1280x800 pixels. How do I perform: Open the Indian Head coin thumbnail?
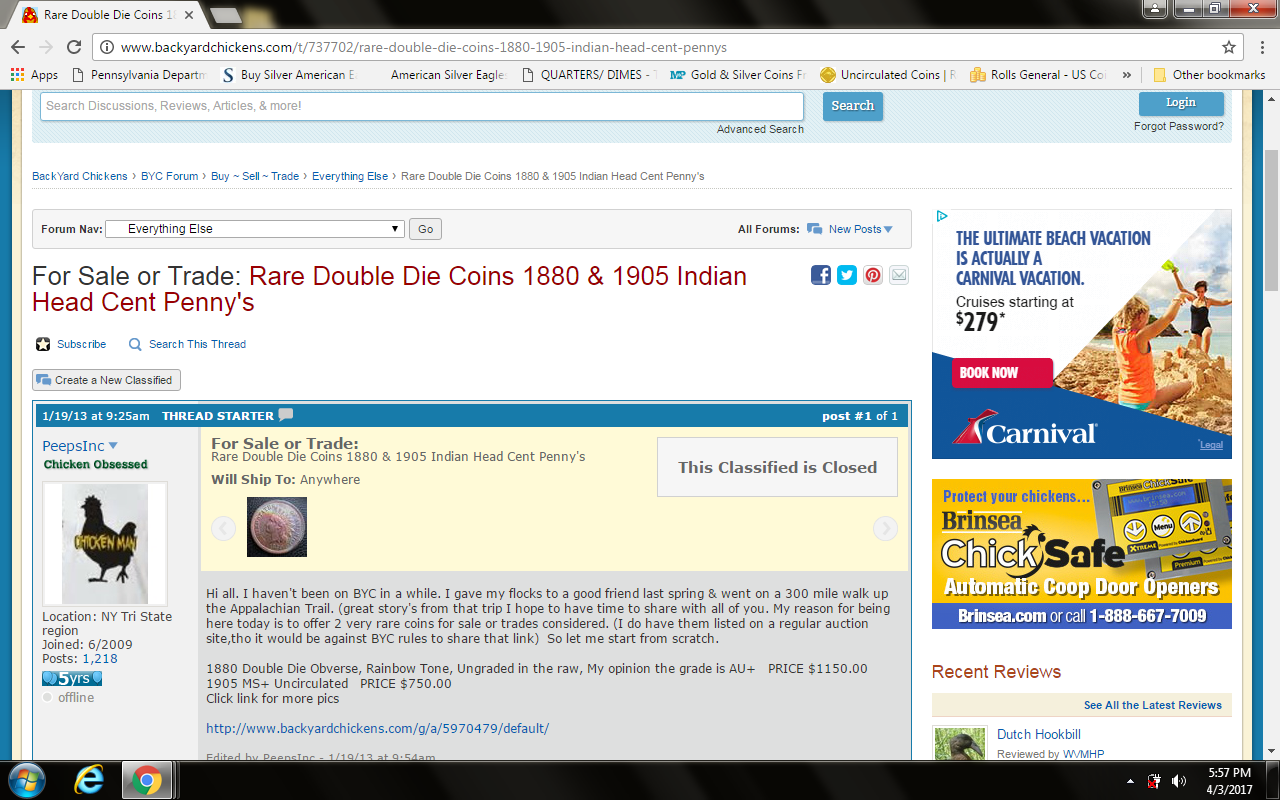pos(277,527)
